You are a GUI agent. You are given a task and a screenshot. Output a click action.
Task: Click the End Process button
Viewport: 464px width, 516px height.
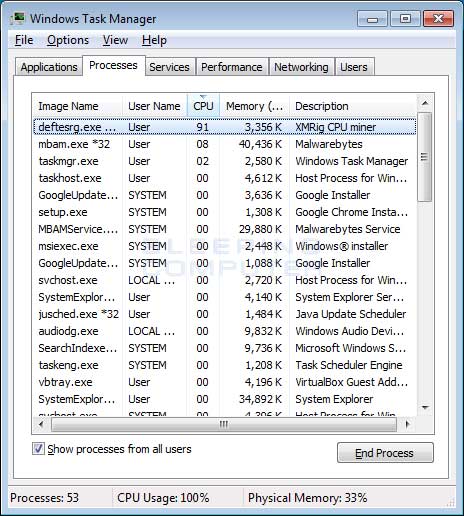tap(385, 453)
